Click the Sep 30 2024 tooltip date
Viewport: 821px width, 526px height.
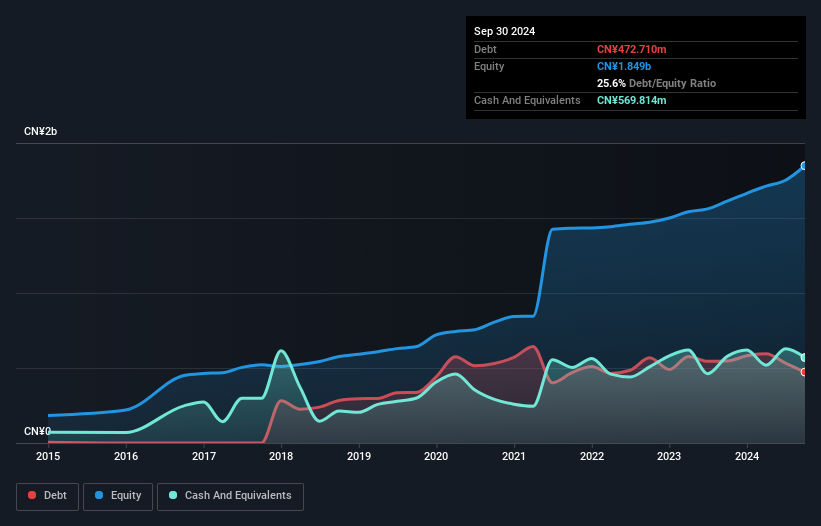pos(504,31)
